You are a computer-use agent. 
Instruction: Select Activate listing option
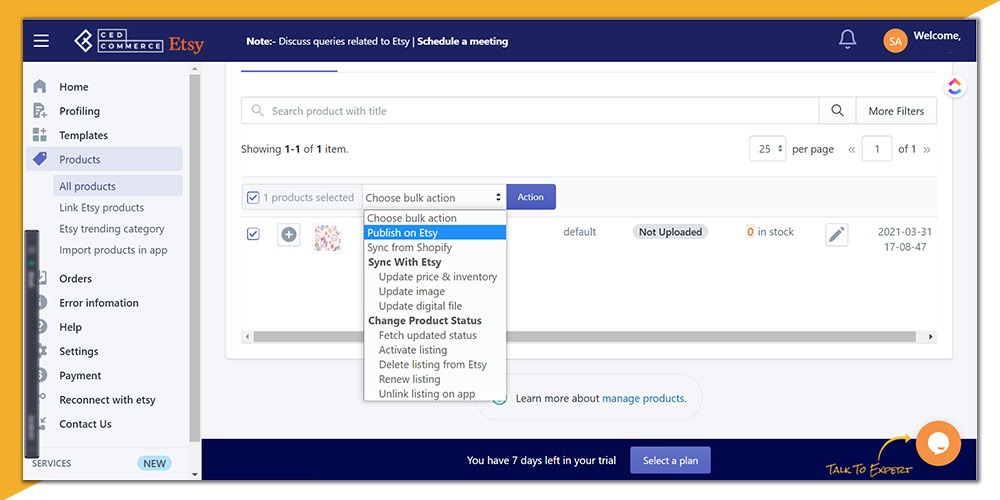click(435, 350)
